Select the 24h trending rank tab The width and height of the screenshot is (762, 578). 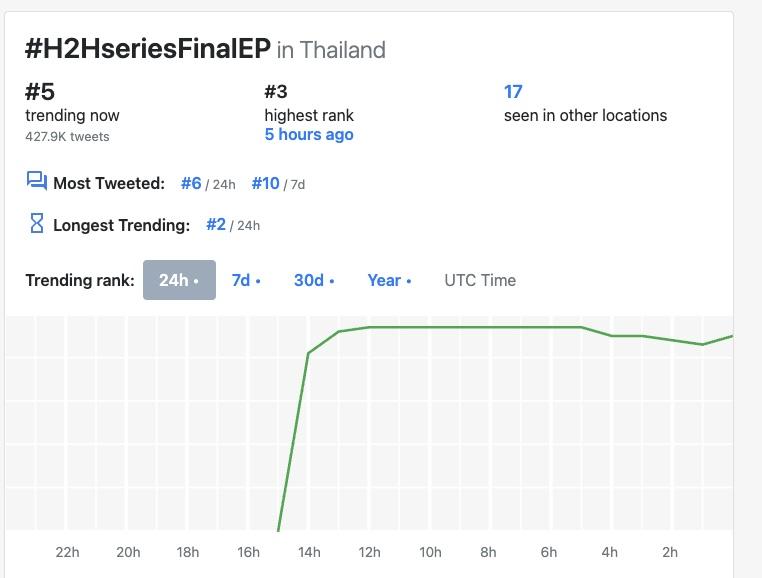(179, 280)
